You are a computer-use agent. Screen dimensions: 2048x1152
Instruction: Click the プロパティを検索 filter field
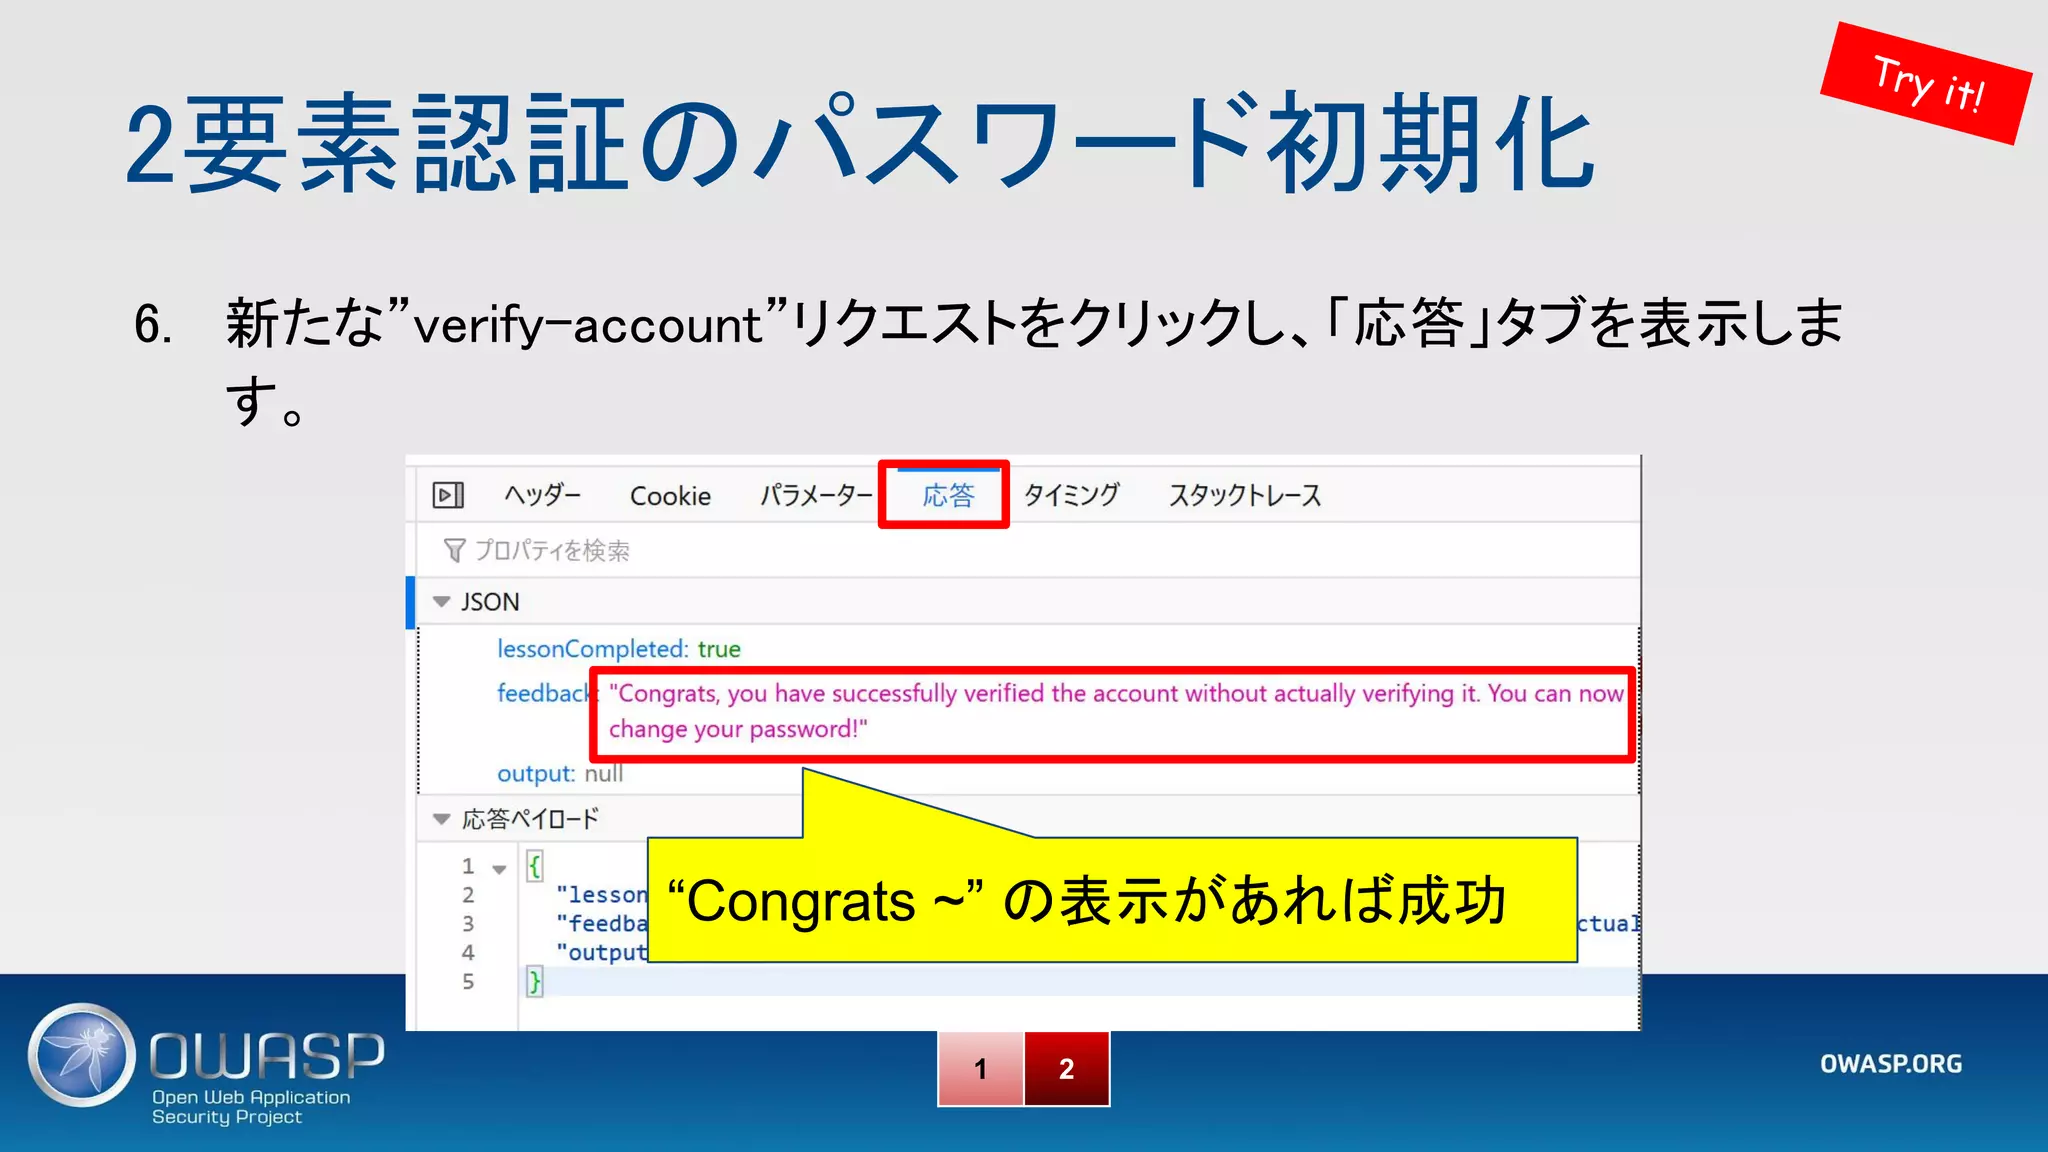[1028, 550]
